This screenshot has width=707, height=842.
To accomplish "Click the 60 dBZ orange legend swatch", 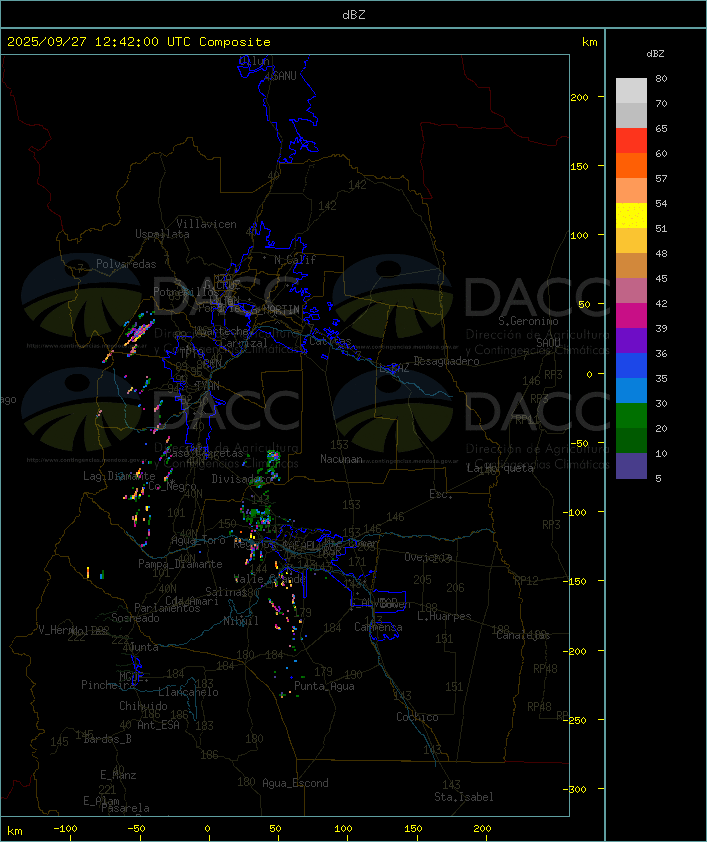I will (631, 165).
